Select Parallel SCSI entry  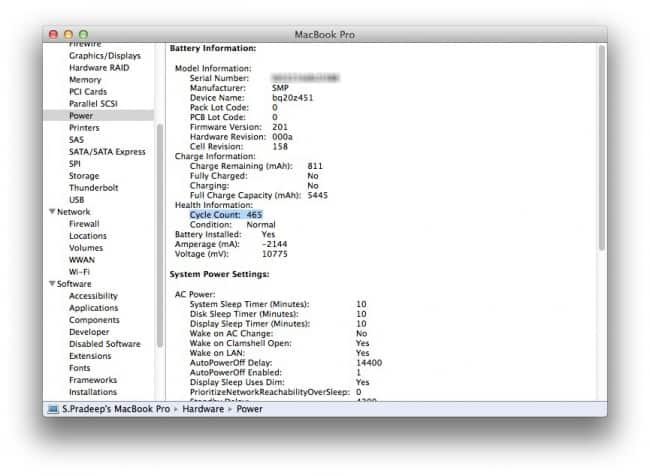(93, 104)
